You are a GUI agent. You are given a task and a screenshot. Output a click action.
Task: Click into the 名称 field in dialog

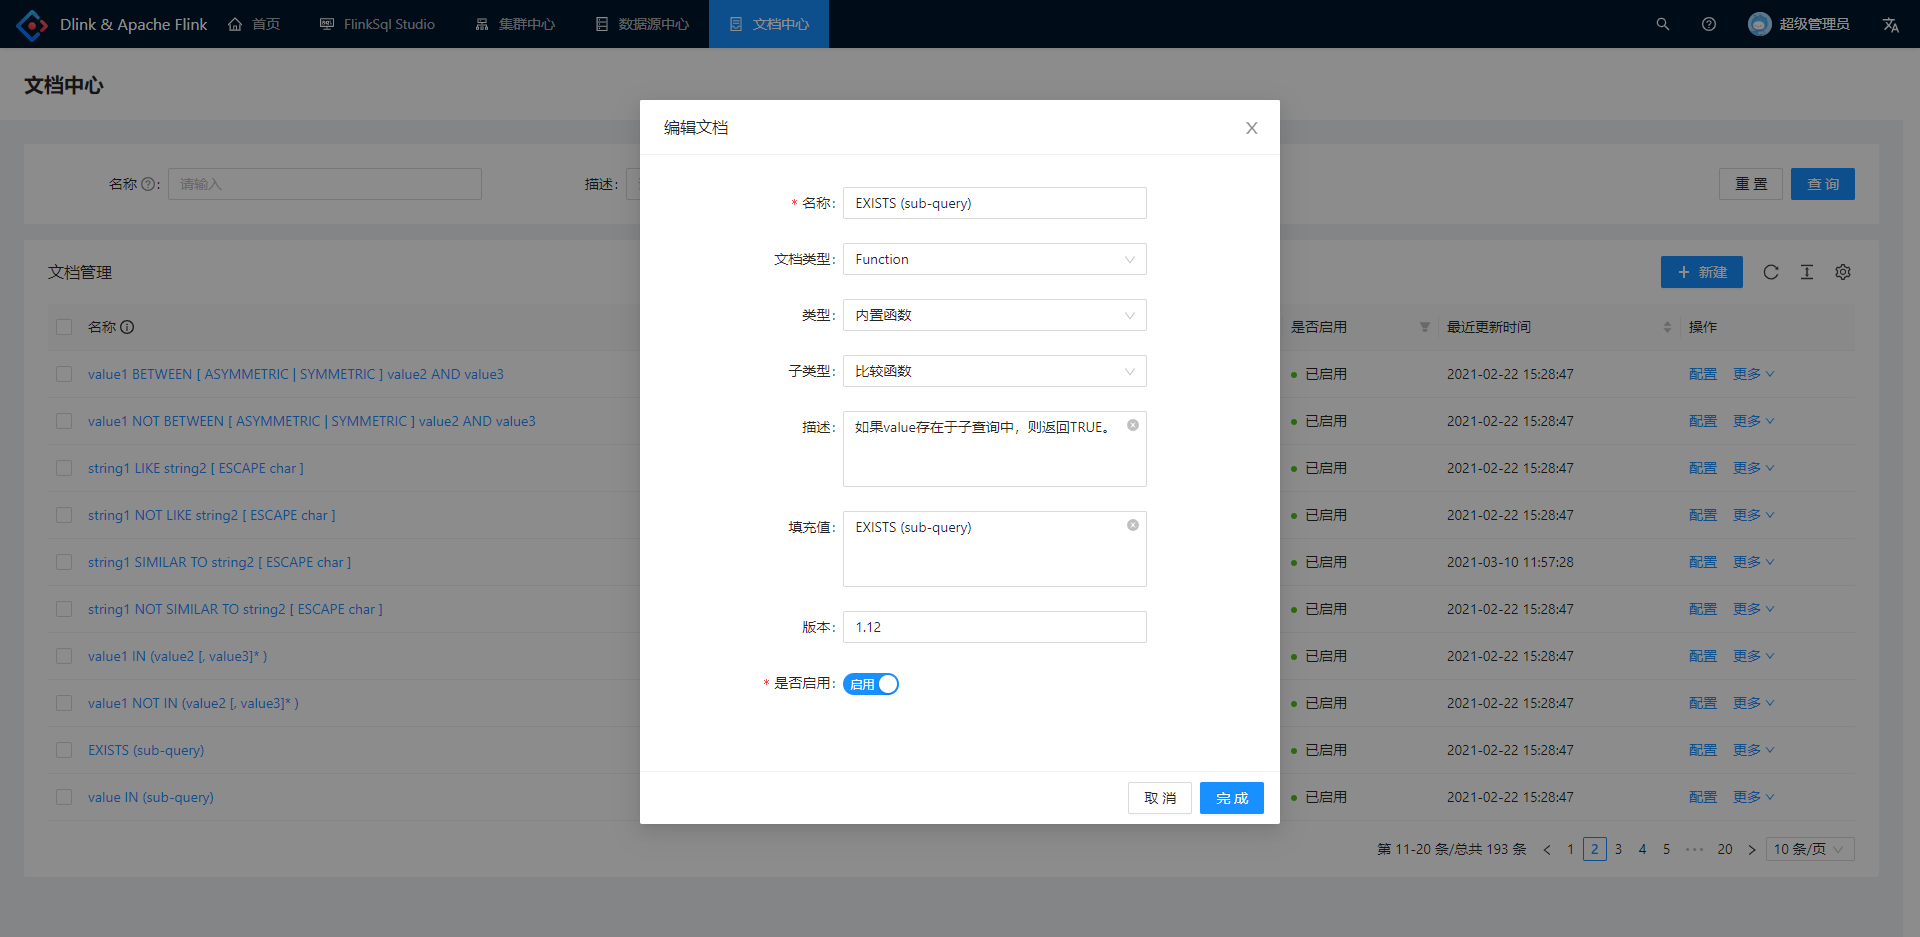(x=995, y=203)
